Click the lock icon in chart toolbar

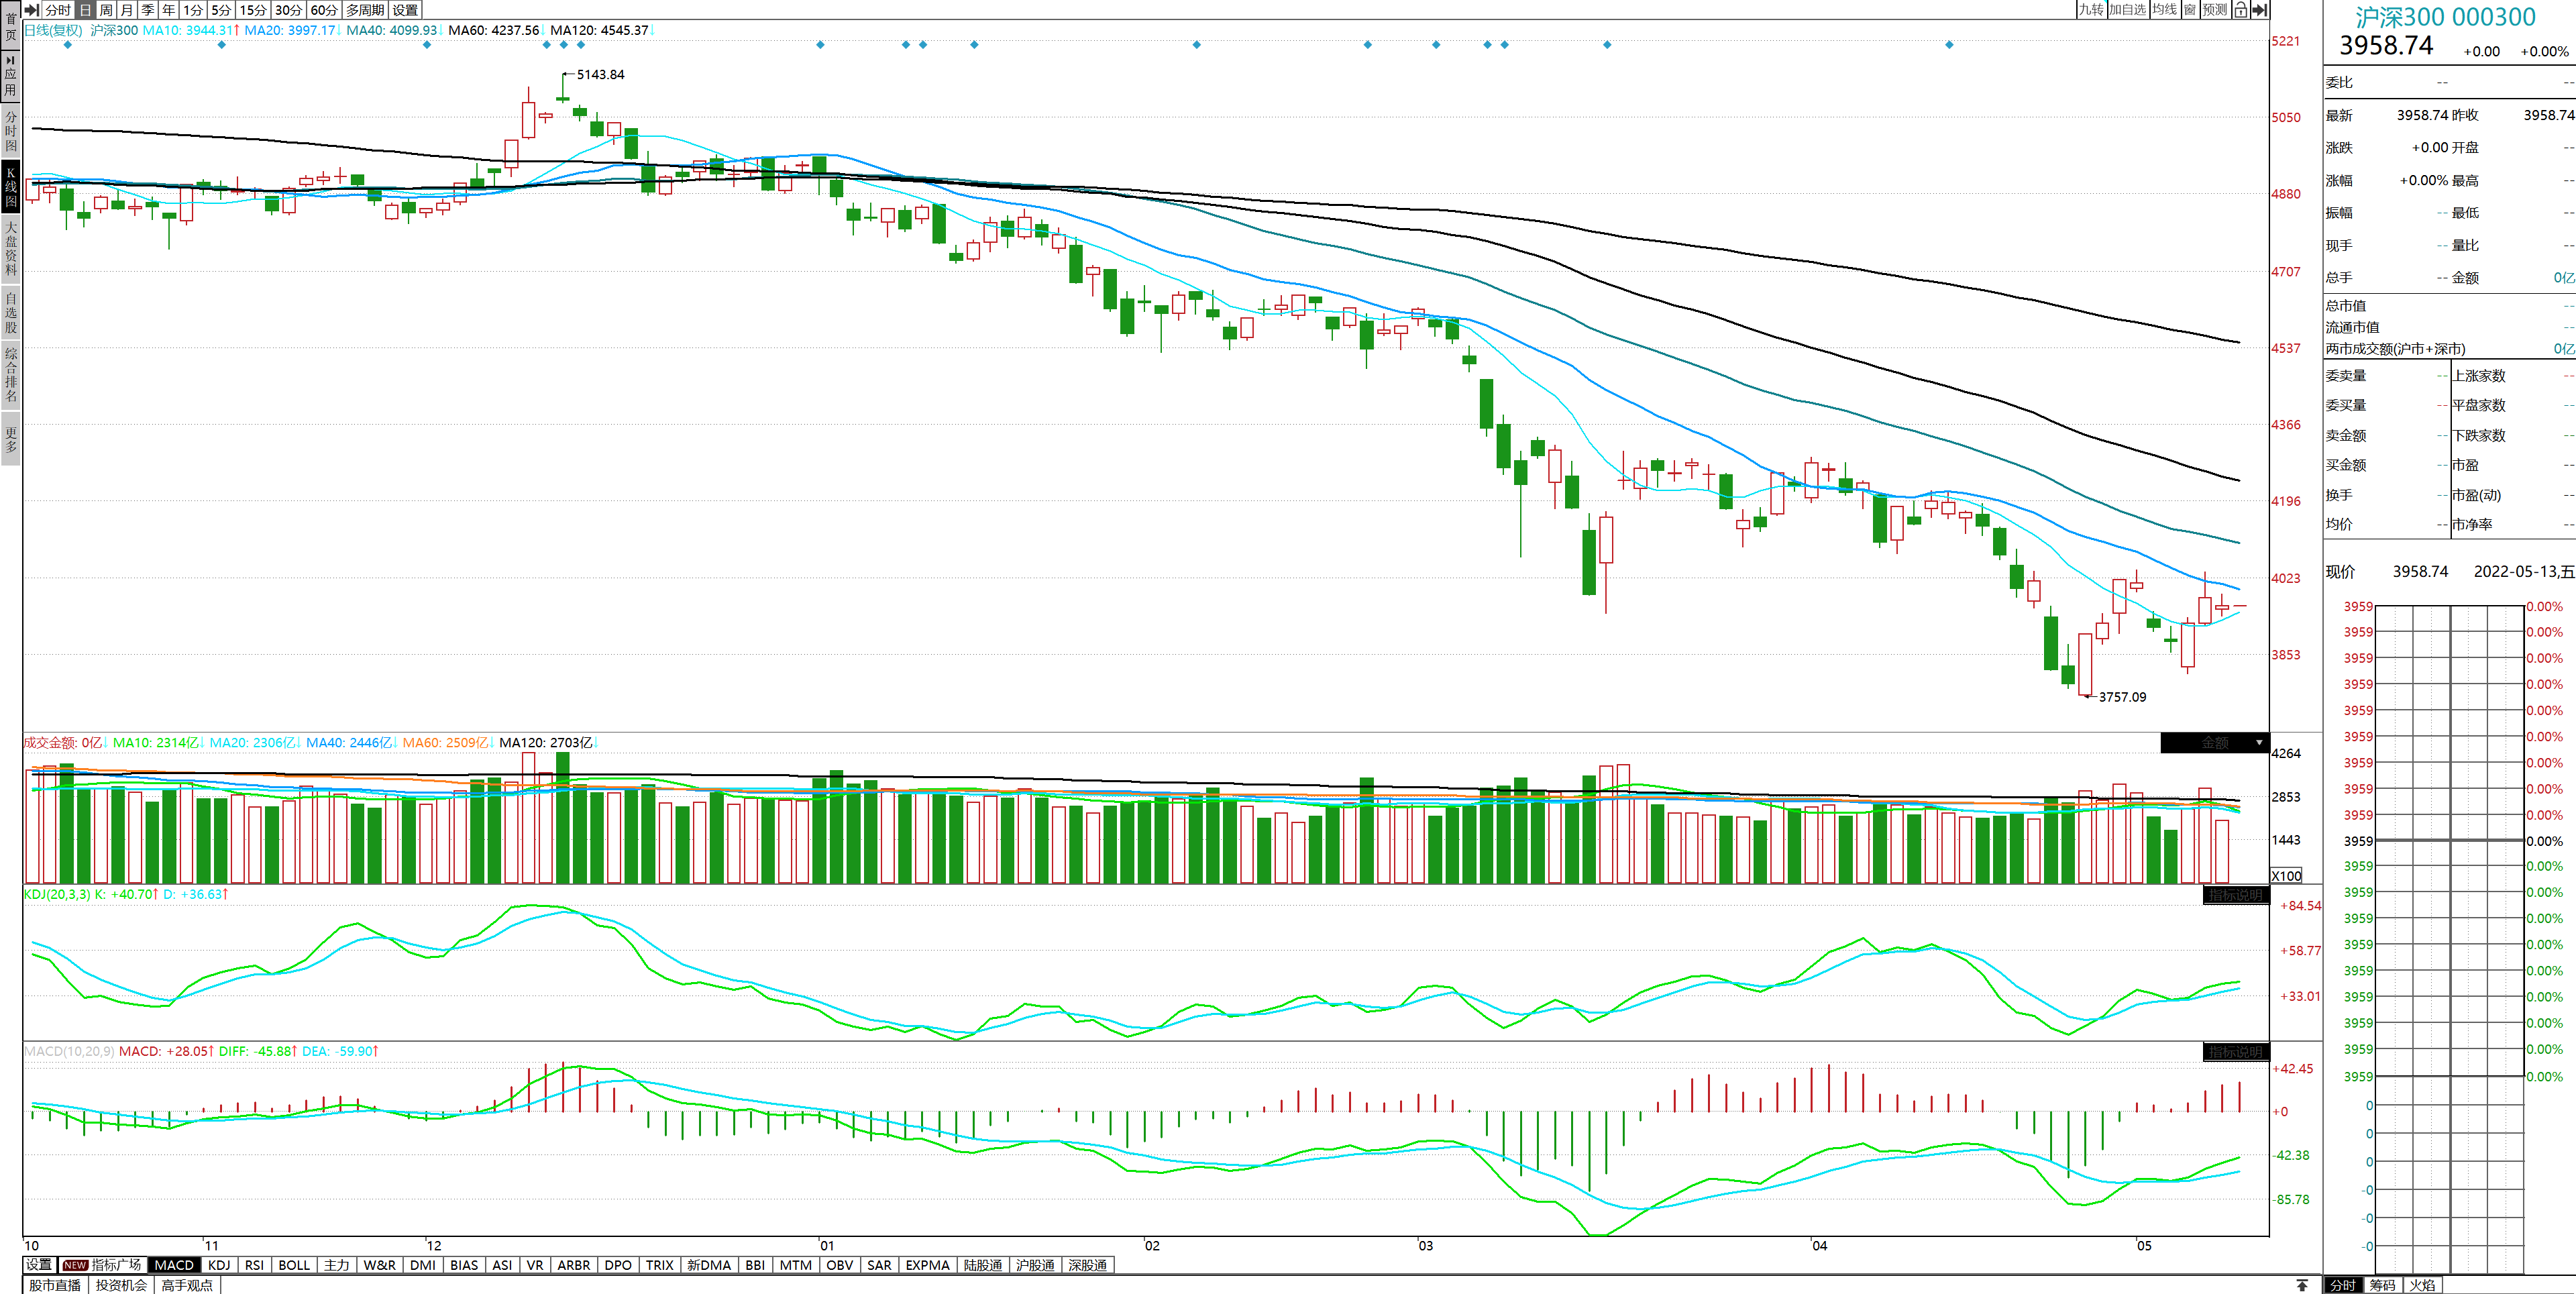tap(2241, 10)
